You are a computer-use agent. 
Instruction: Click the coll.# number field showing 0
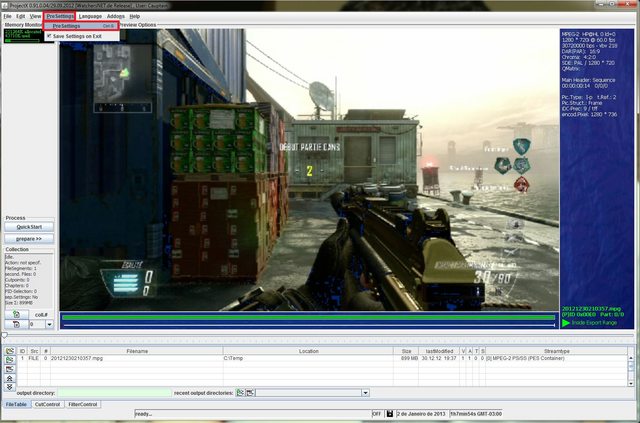coord(37,324)
